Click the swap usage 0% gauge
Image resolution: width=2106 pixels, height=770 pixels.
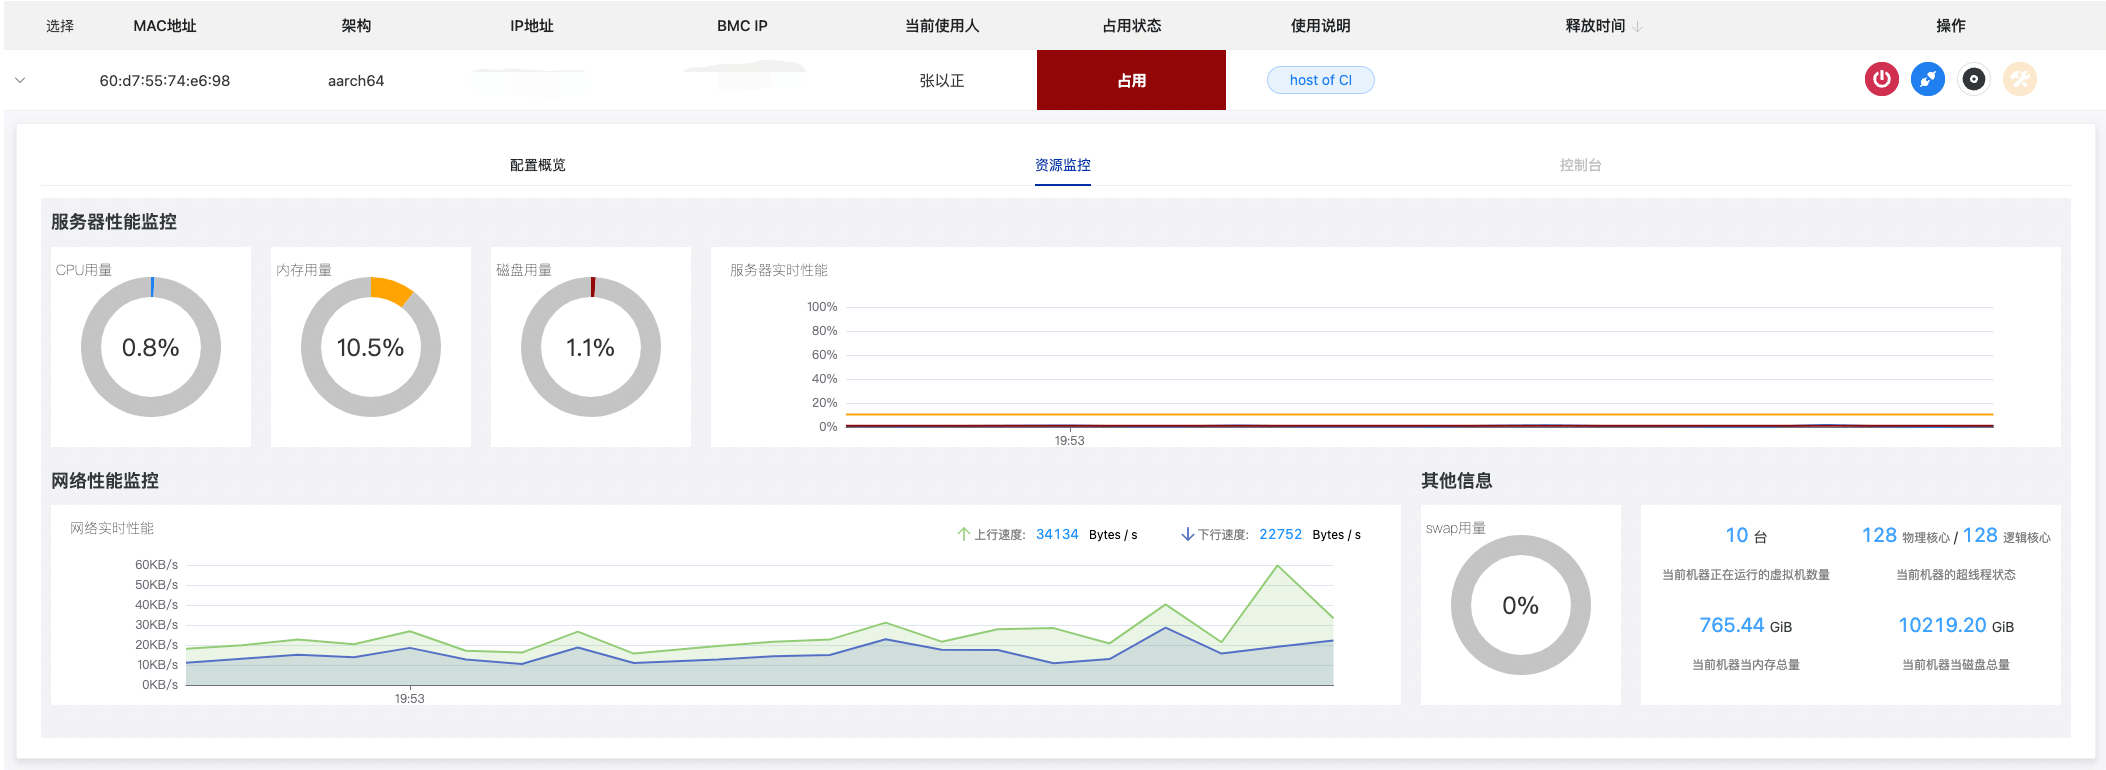(x=1520, y=605)
